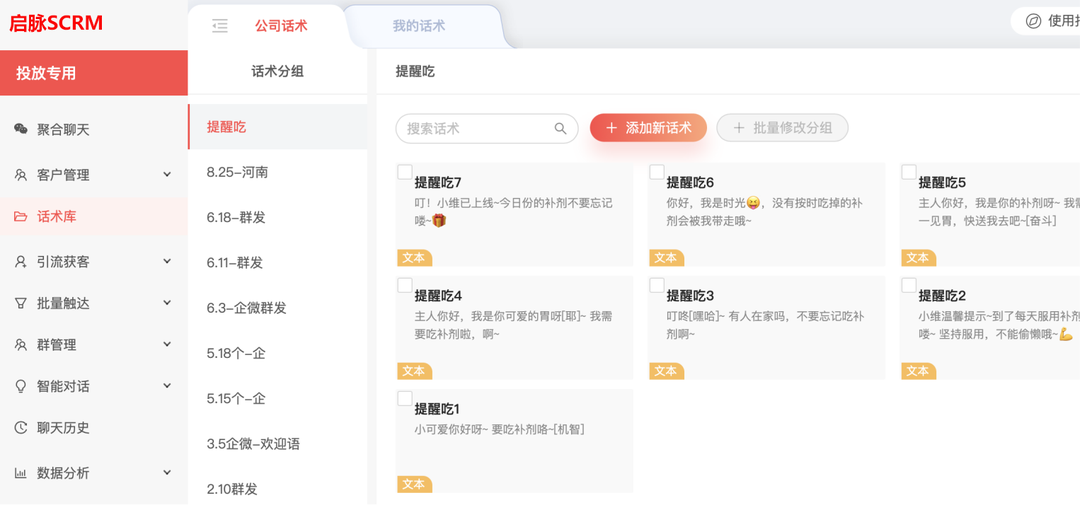Click the 批量修改分组 button
The image size is (1080, 505).
click(x=782, y=128)
